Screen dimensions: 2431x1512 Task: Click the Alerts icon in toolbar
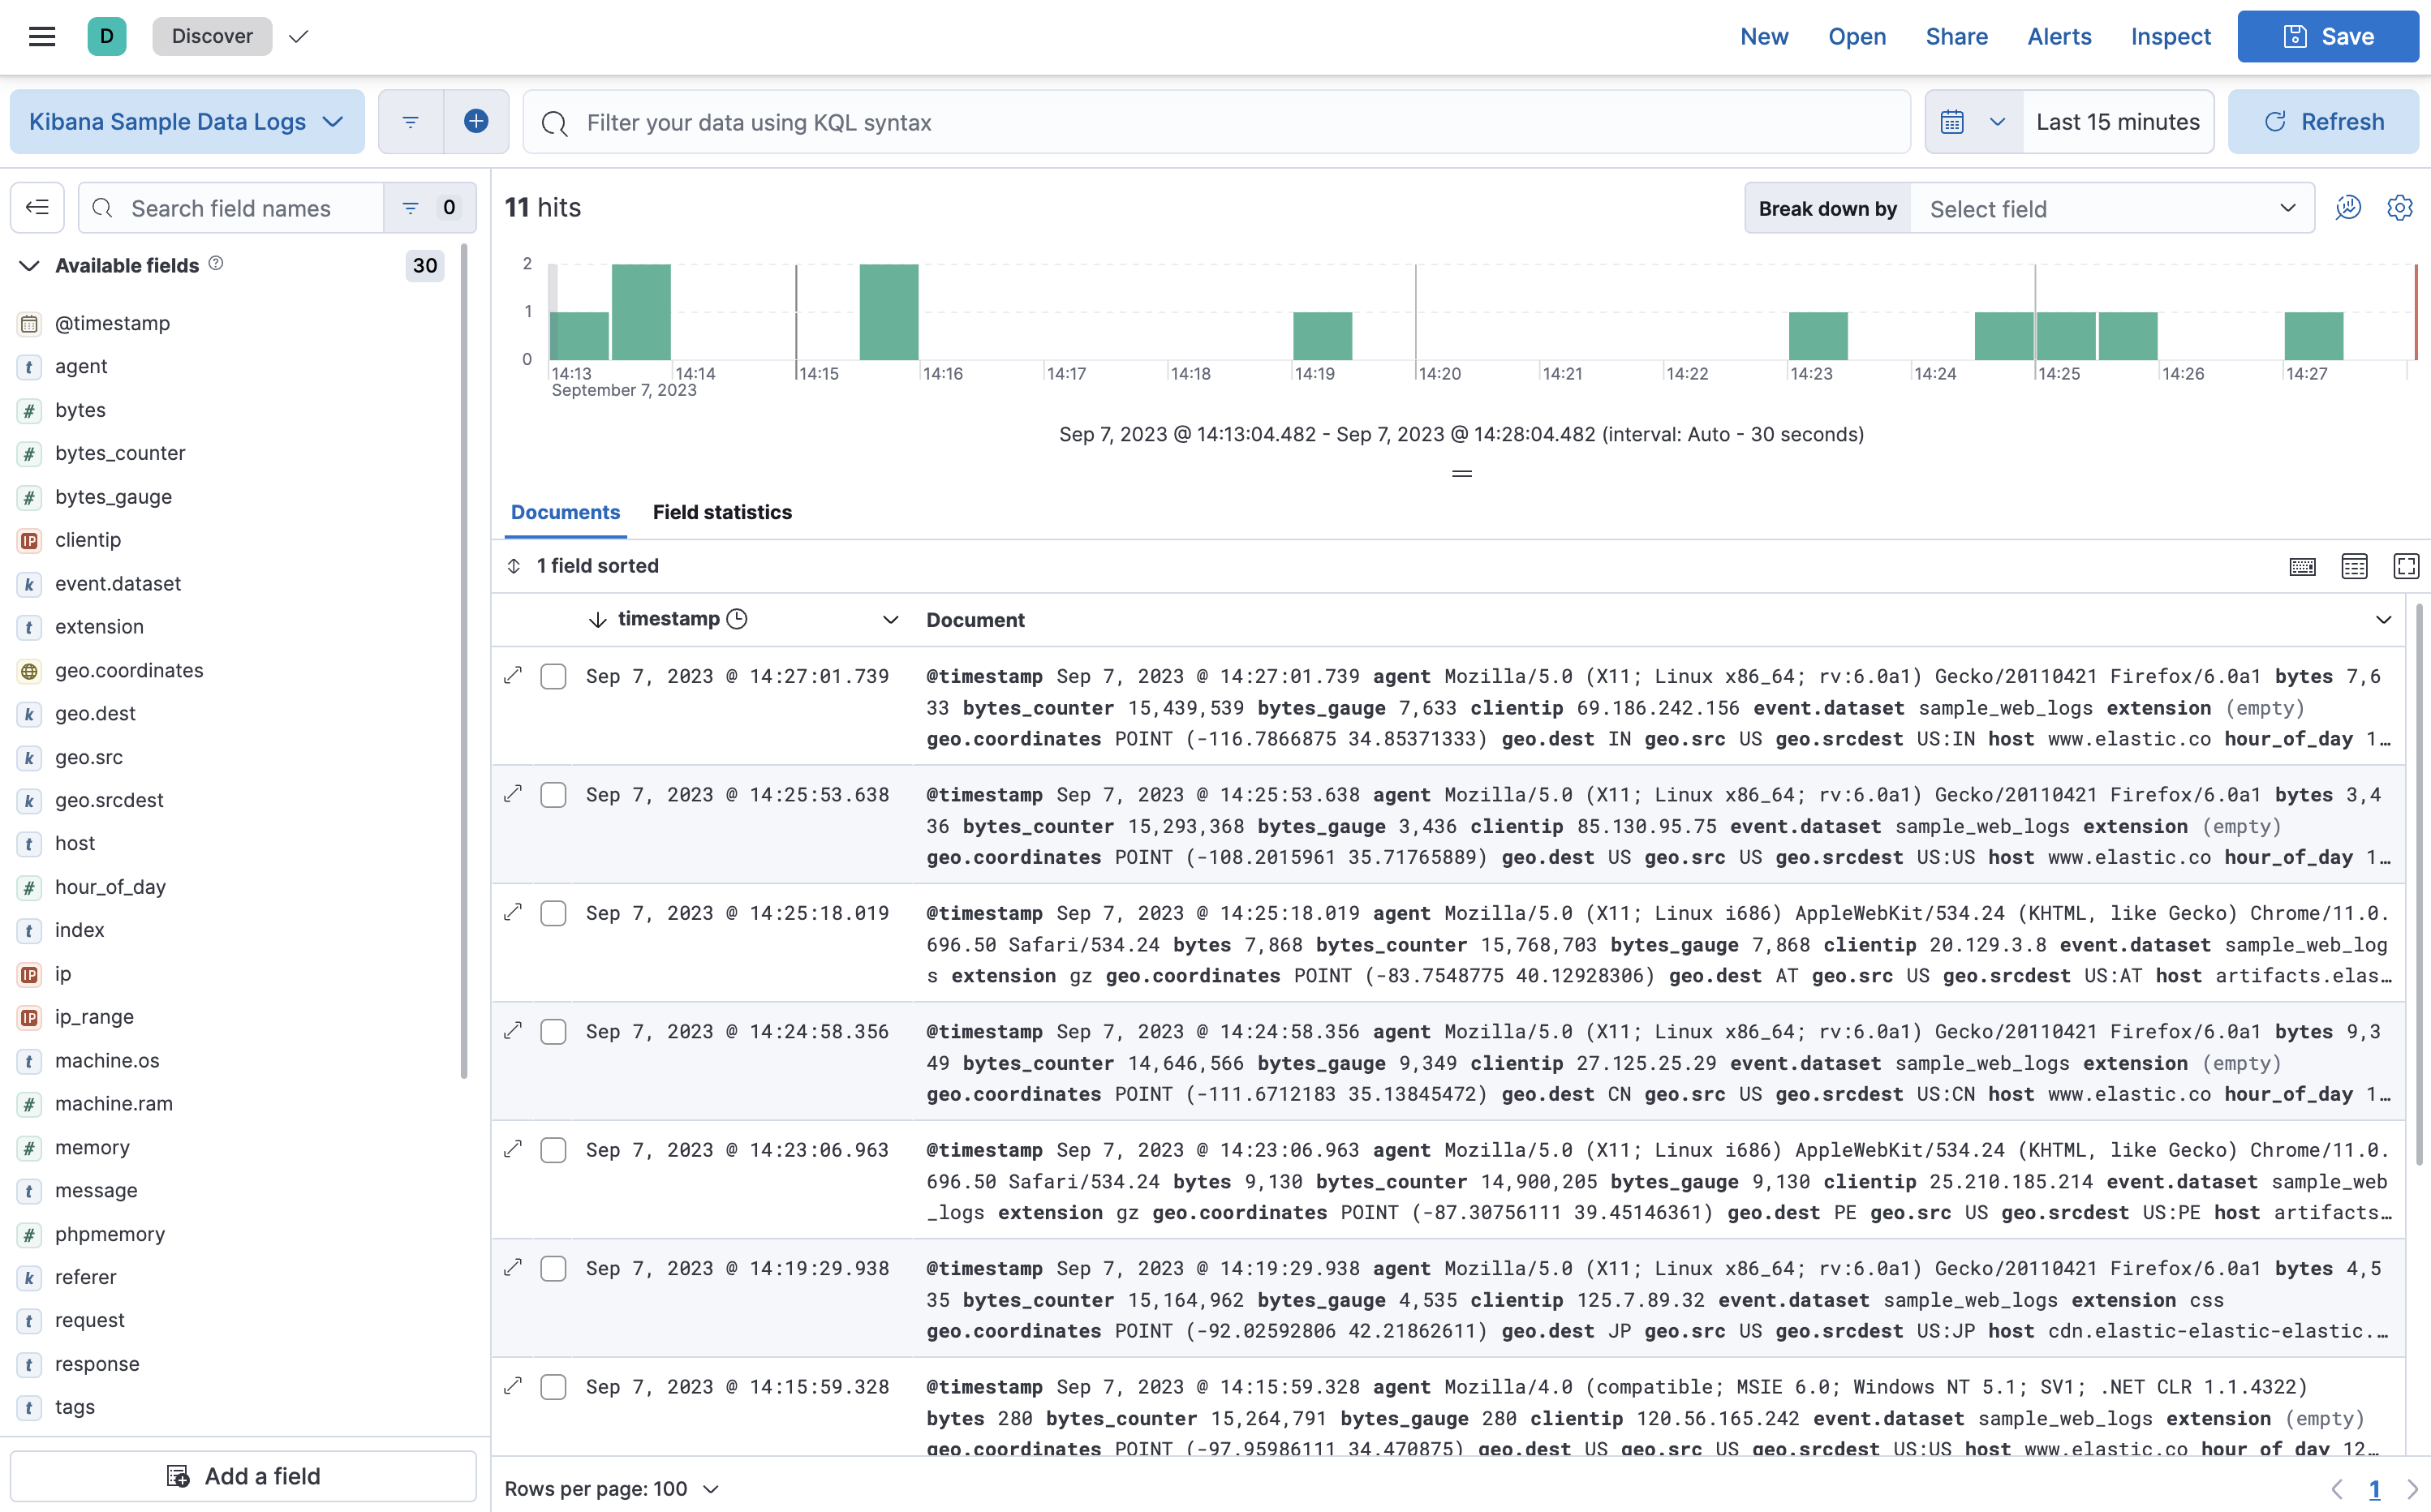2058,37
